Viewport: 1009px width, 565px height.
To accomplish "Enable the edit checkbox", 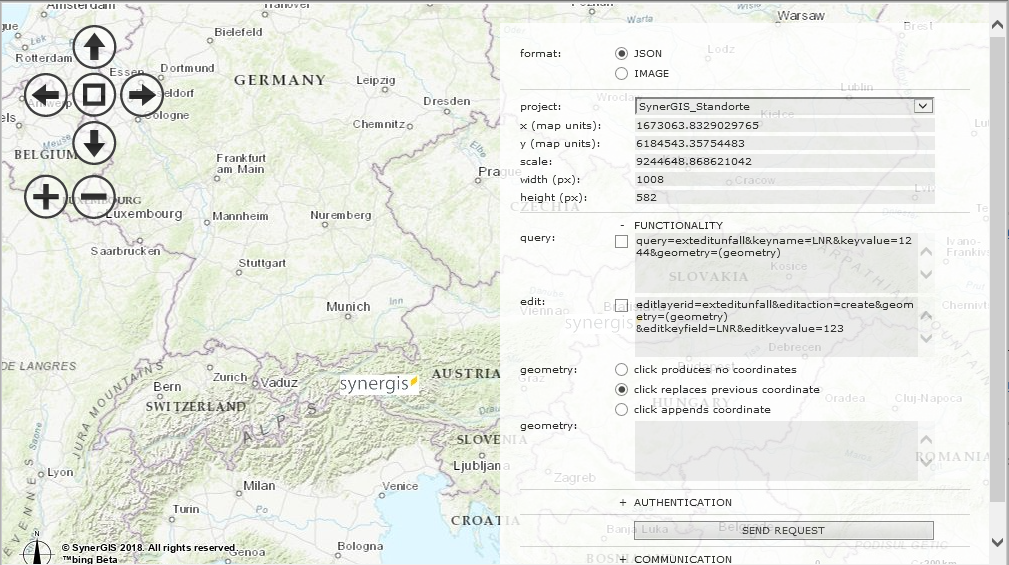I will [622, 306].
